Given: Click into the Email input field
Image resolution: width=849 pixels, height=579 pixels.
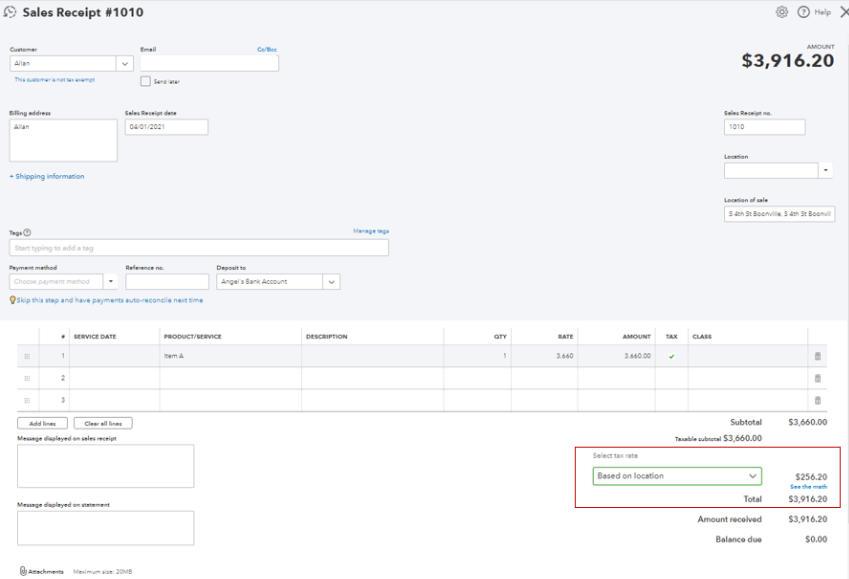Looking at the screenshot, I should click(210, 63).
